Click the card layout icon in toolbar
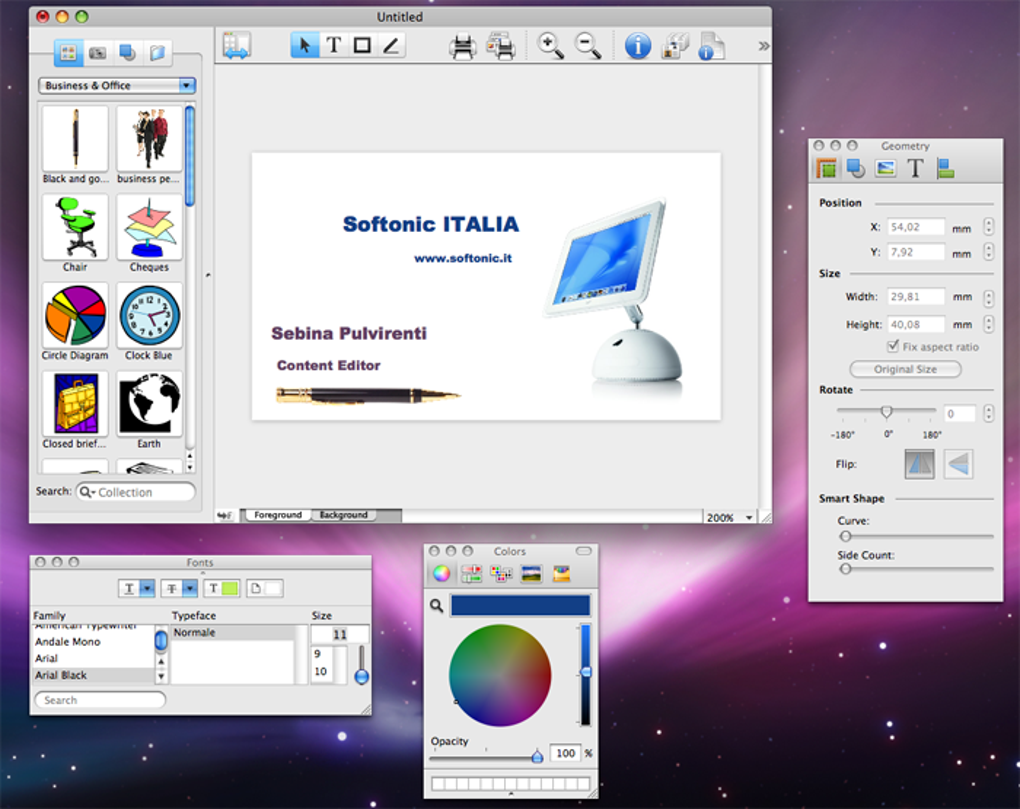Screen dimensions: 1020x809 [236, 46]
